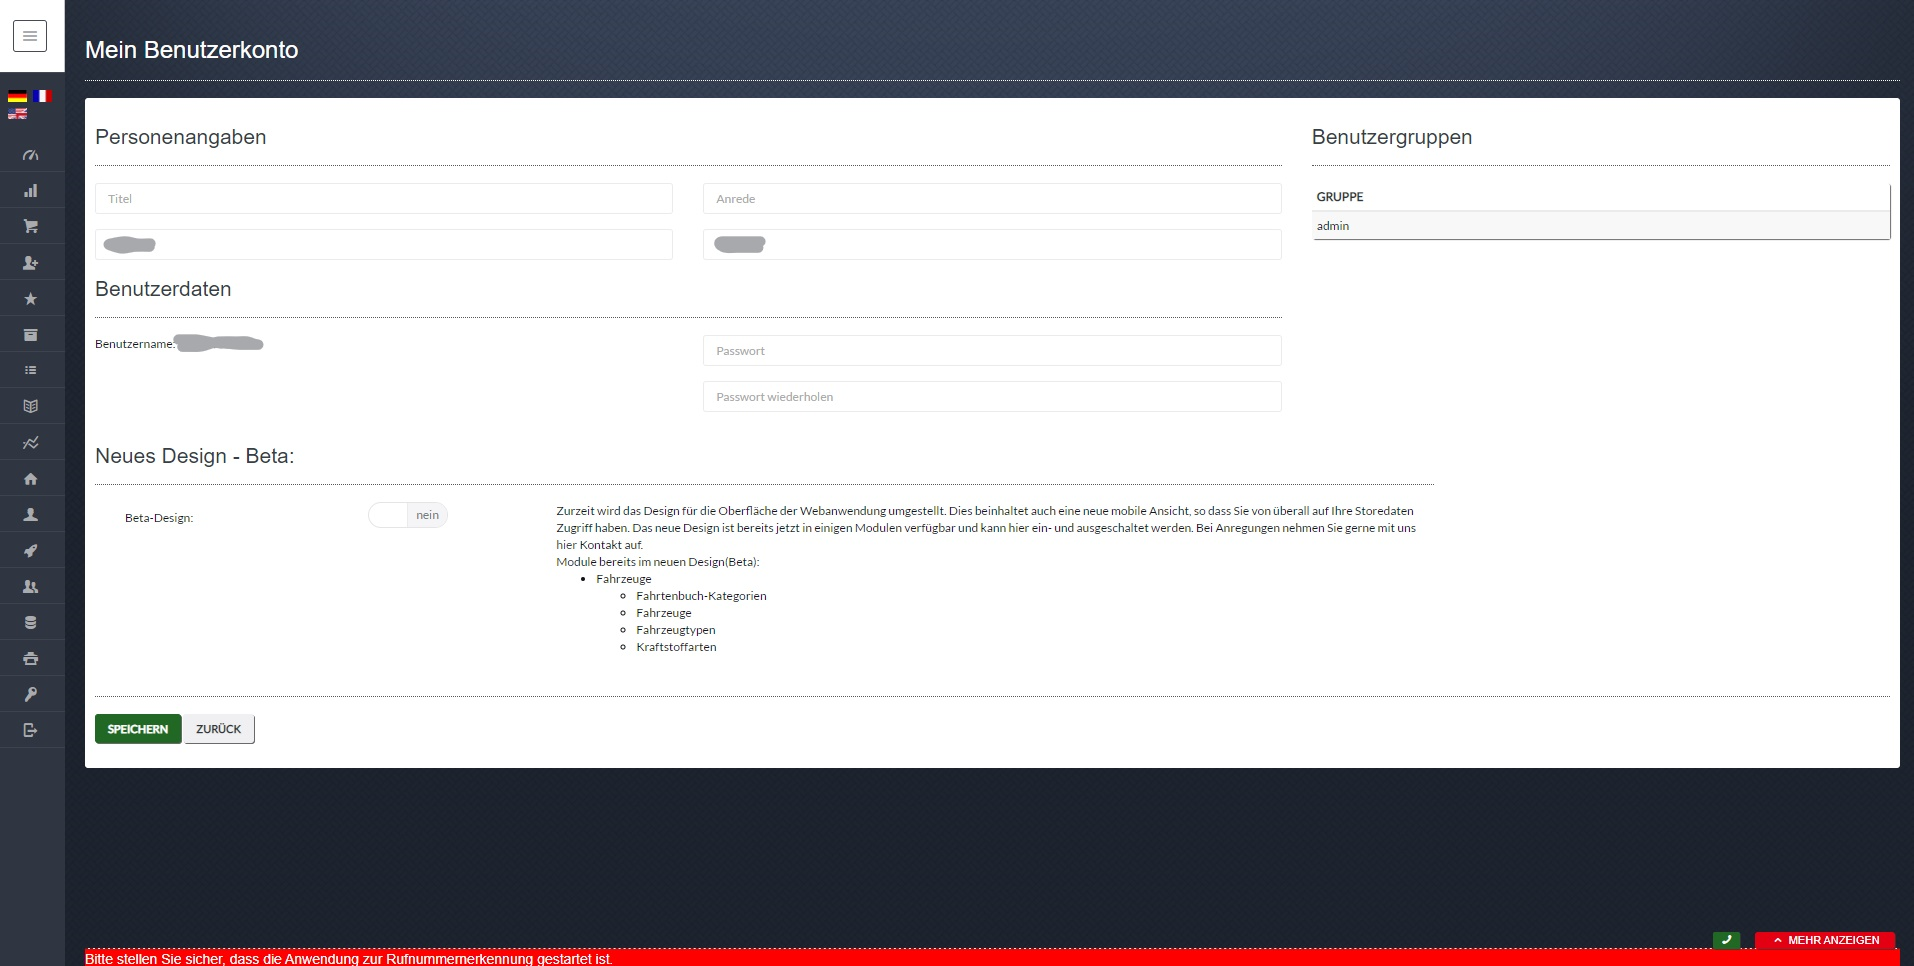1914x966 pixels.
Task: Open the key sidebar icon
Action: [x=31, y=695]
